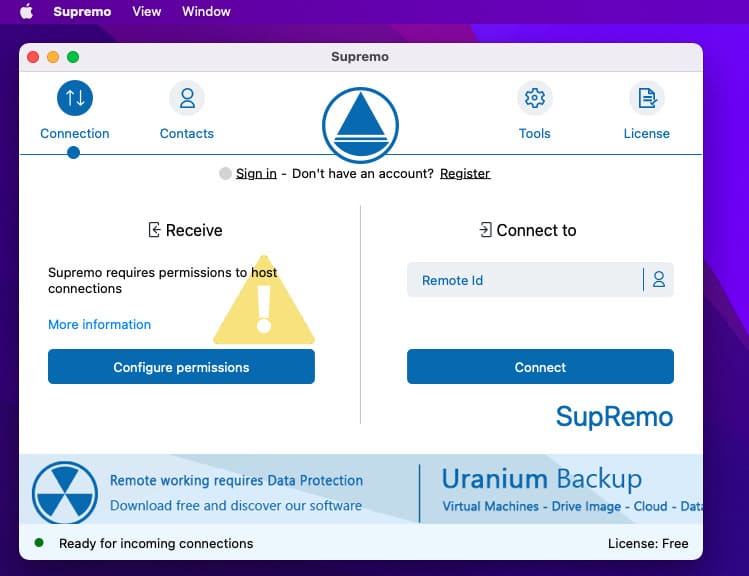The width and height of the screenshot is (749, 576).
Task: Click the Configure permissions button
Action: [182, 367]
